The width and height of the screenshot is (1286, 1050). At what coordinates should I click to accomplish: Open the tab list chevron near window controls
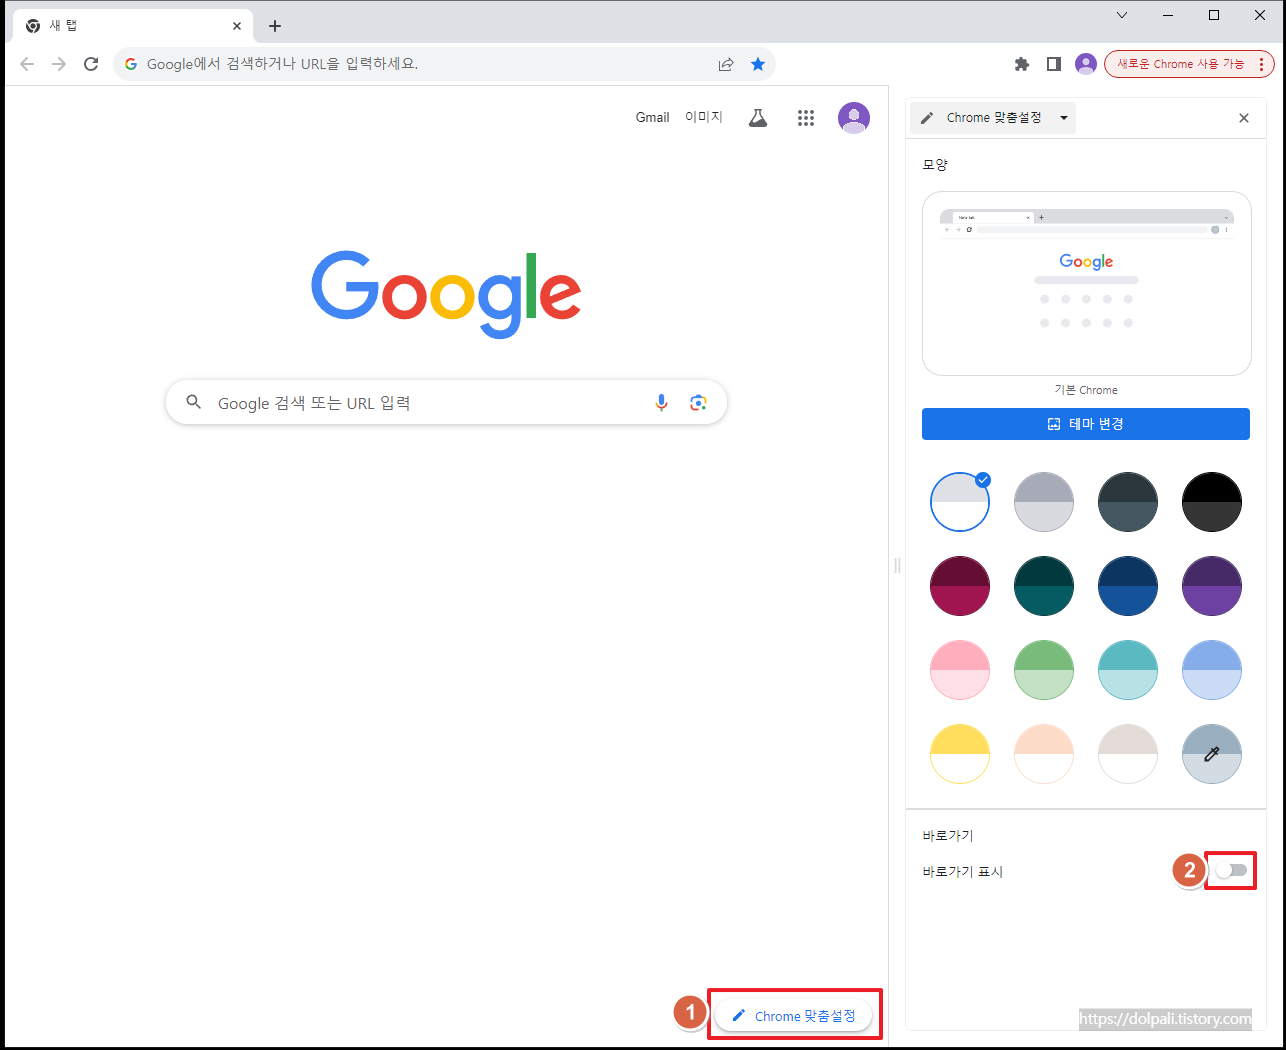1121,15
